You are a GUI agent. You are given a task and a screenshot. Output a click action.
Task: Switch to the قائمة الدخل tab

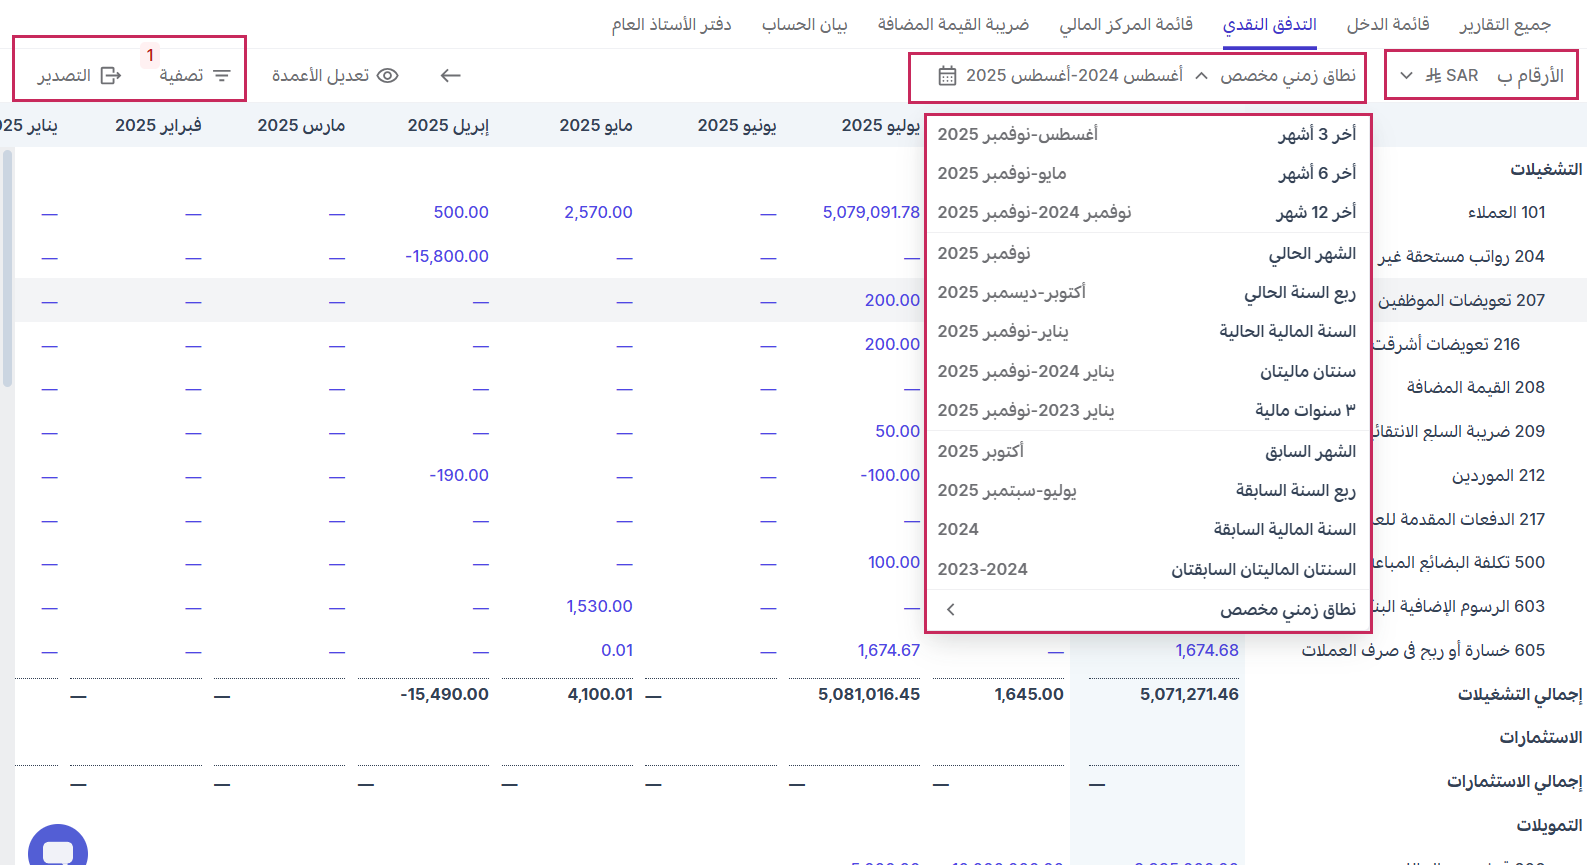point(1387,24)
